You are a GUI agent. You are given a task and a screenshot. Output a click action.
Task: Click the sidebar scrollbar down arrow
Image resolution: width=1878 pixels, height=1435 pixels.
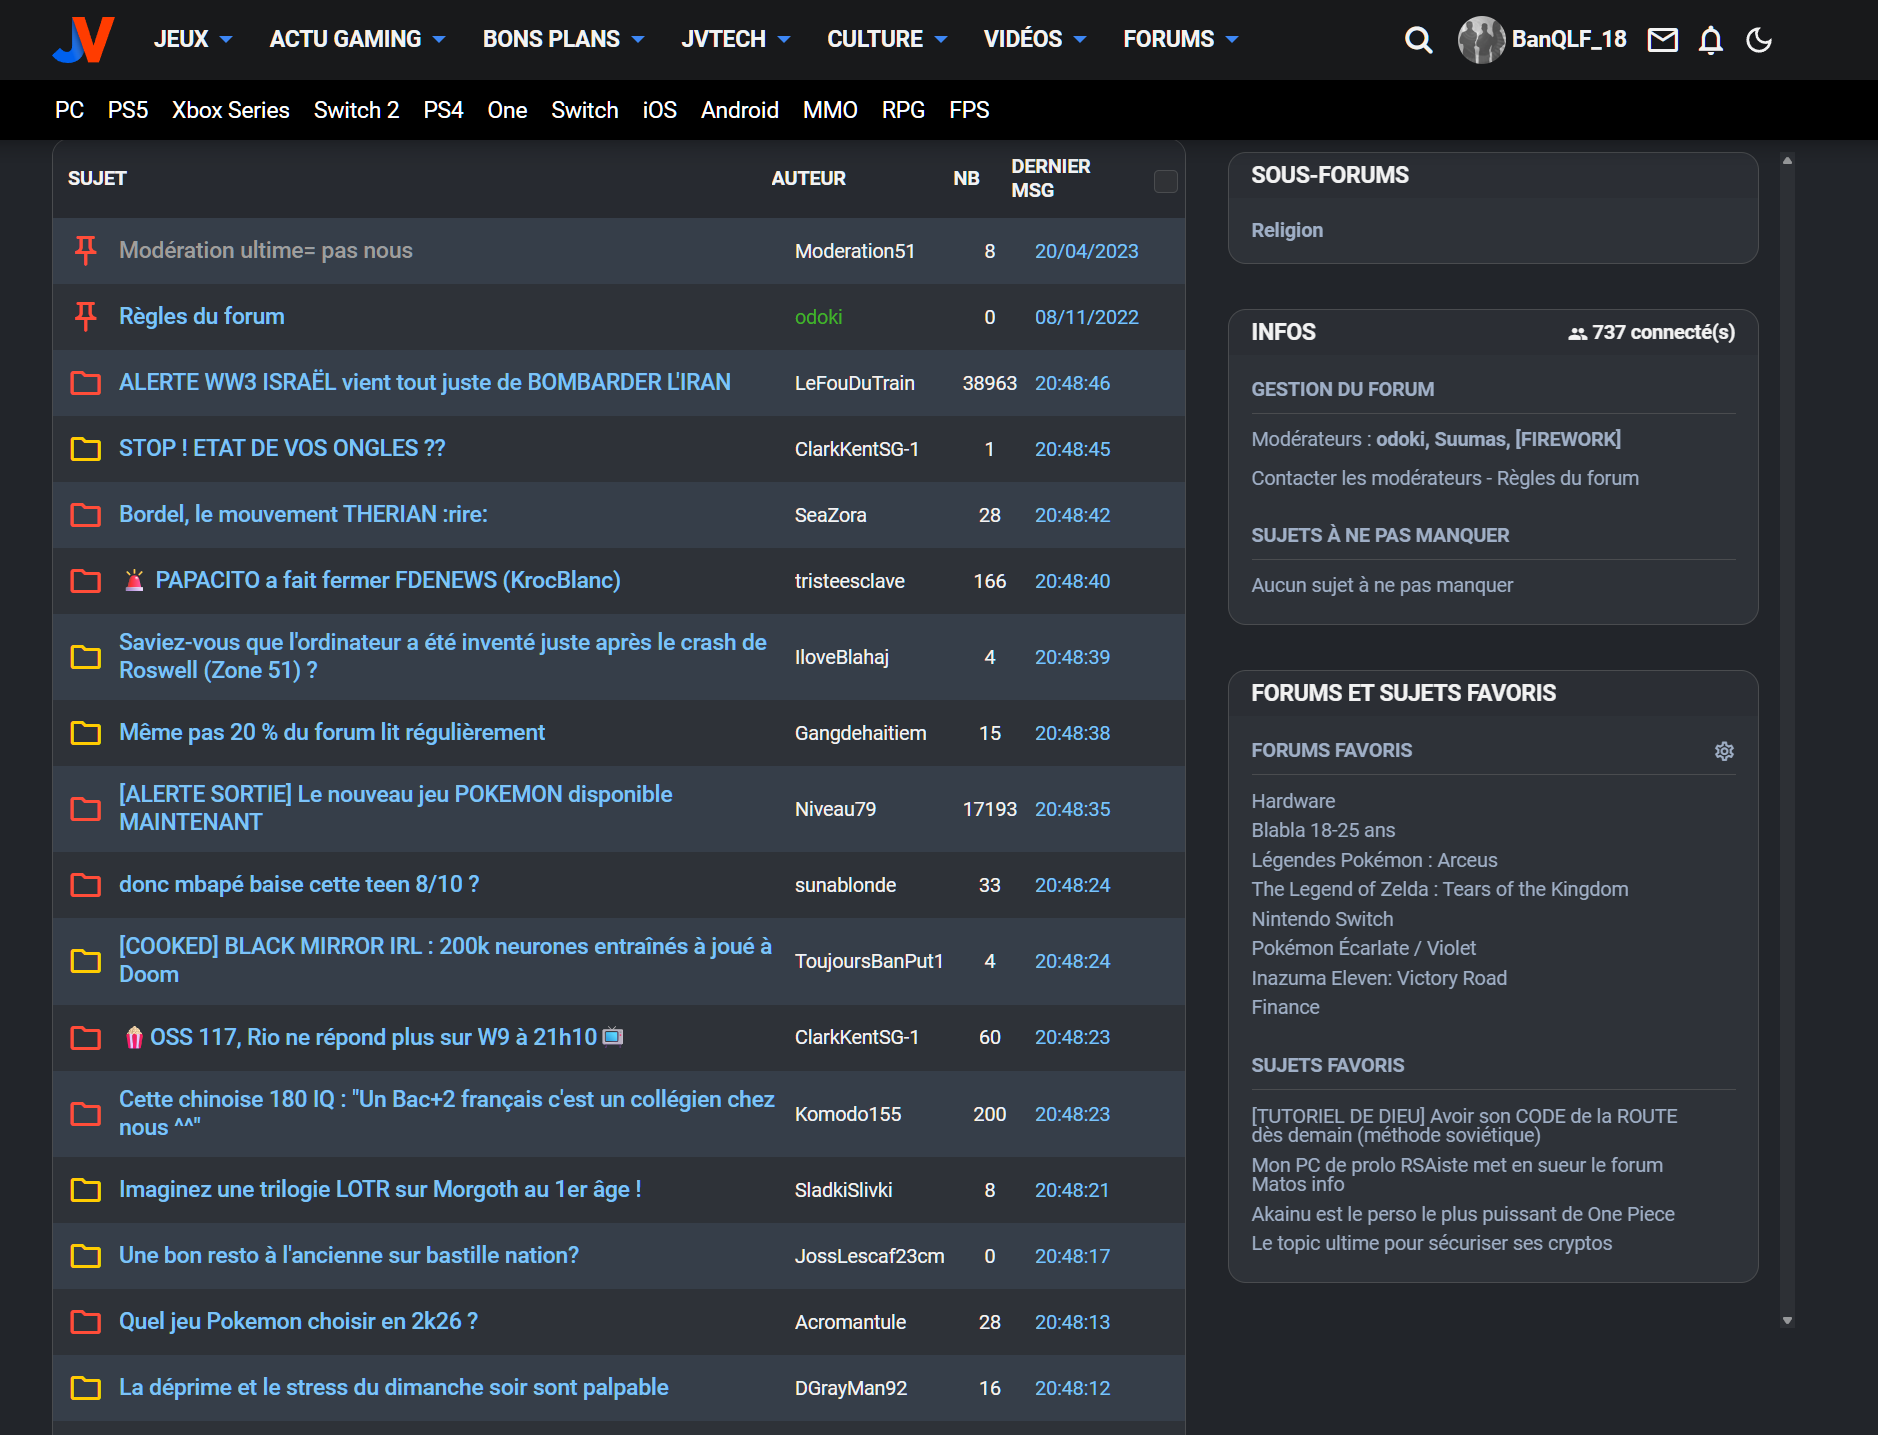point(1787,1321)
